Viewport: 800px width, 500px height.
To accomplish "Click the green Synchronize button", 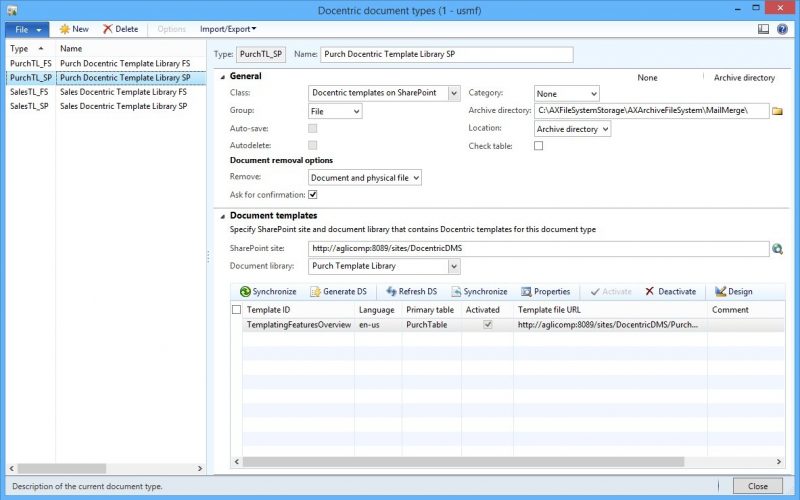I will (x=268, y=291).
